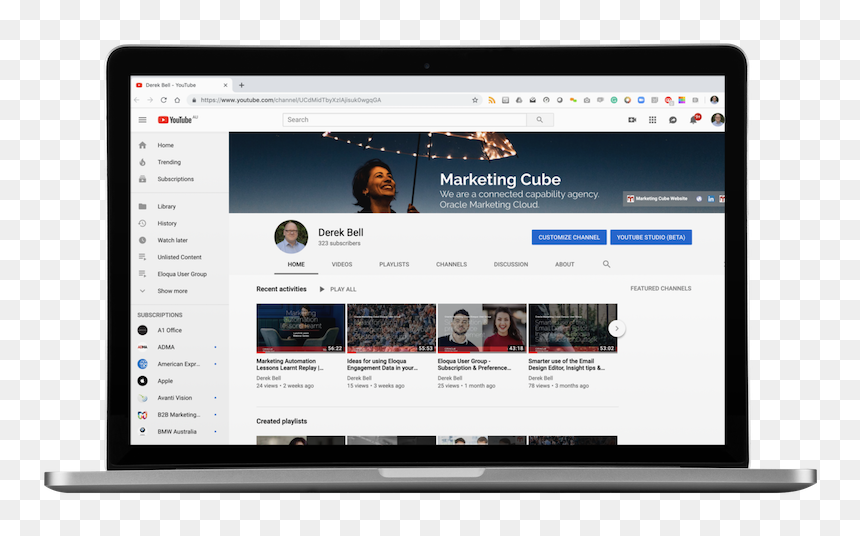Open YouTube Studio (Beta) button
This screenshot has height=536, width=860.
pos(651,237)
